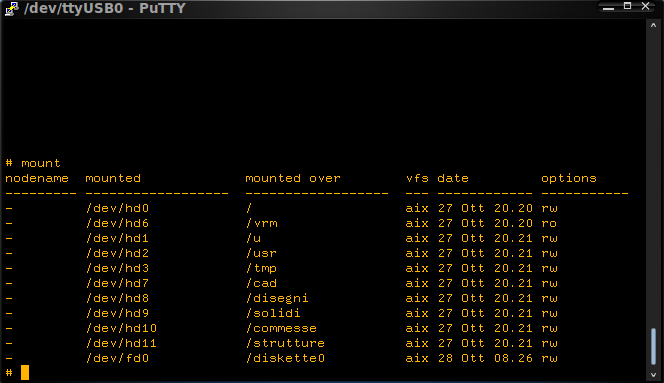This screenshot has width=664, height=383.
Task: Click the '28 Ott 08.26' date
Action: 485,358
